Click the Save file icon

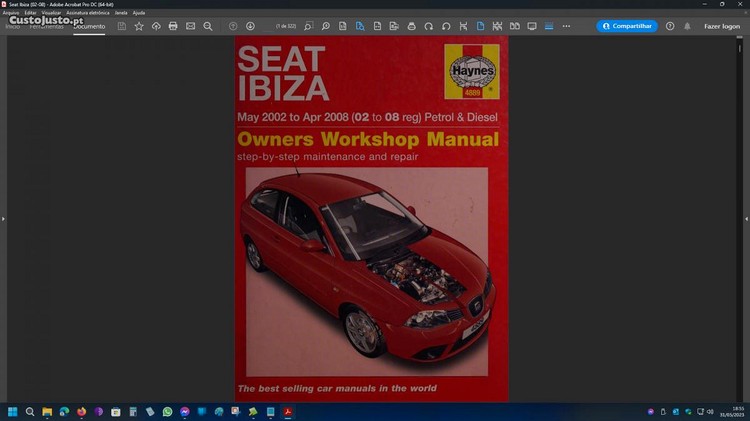click(122, 26)
